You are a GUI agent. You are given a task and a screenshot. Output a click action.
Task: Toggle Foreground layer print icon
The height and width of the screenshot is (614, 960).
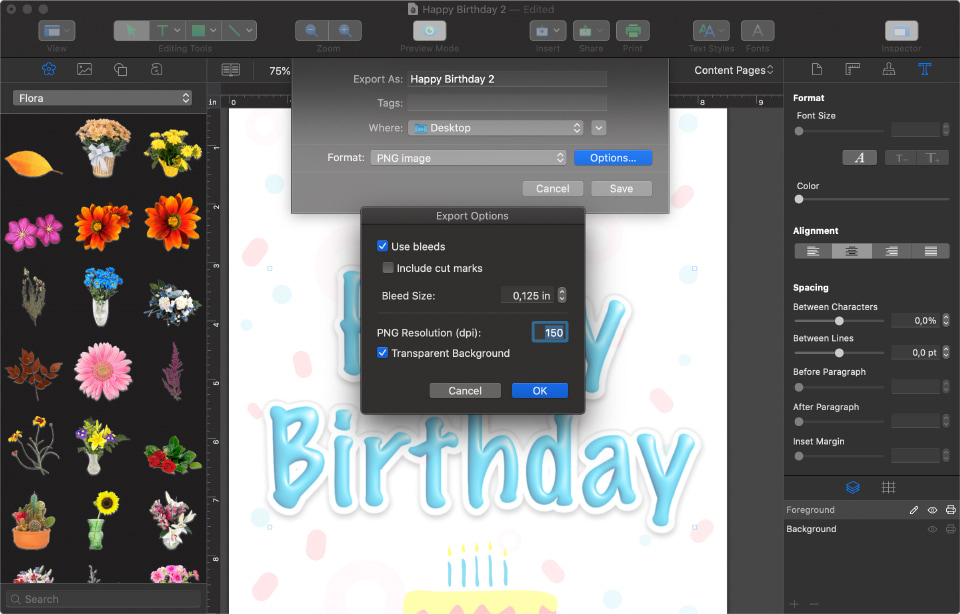950,510
